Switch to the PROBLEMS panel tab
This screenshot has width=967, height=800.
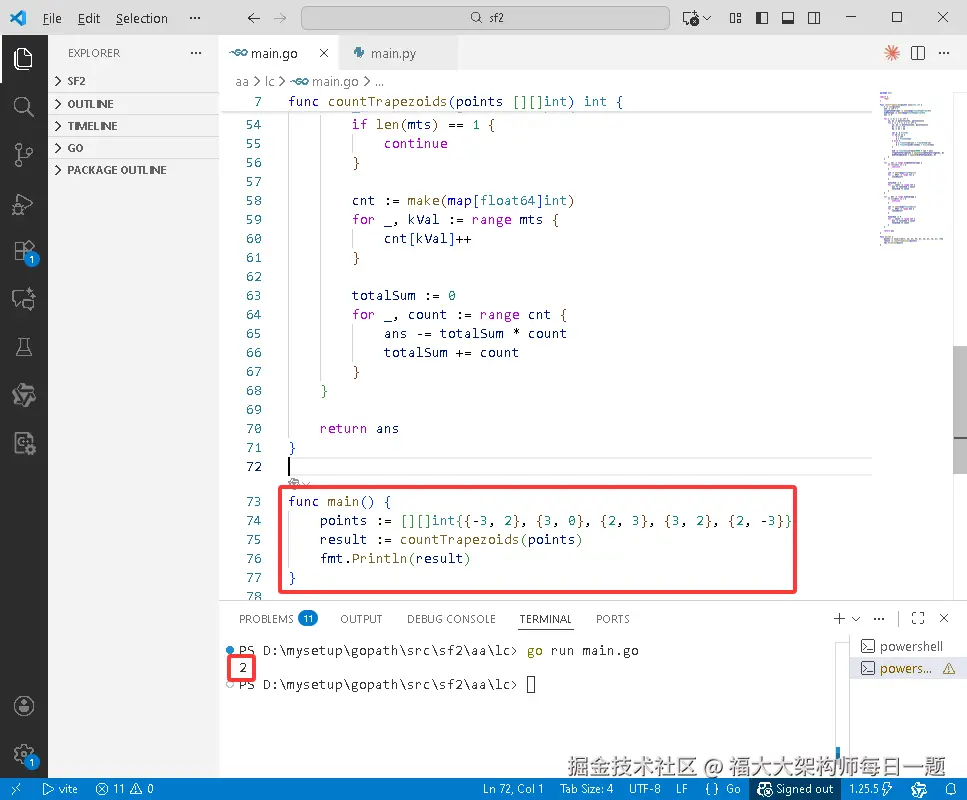click(278, 619)
